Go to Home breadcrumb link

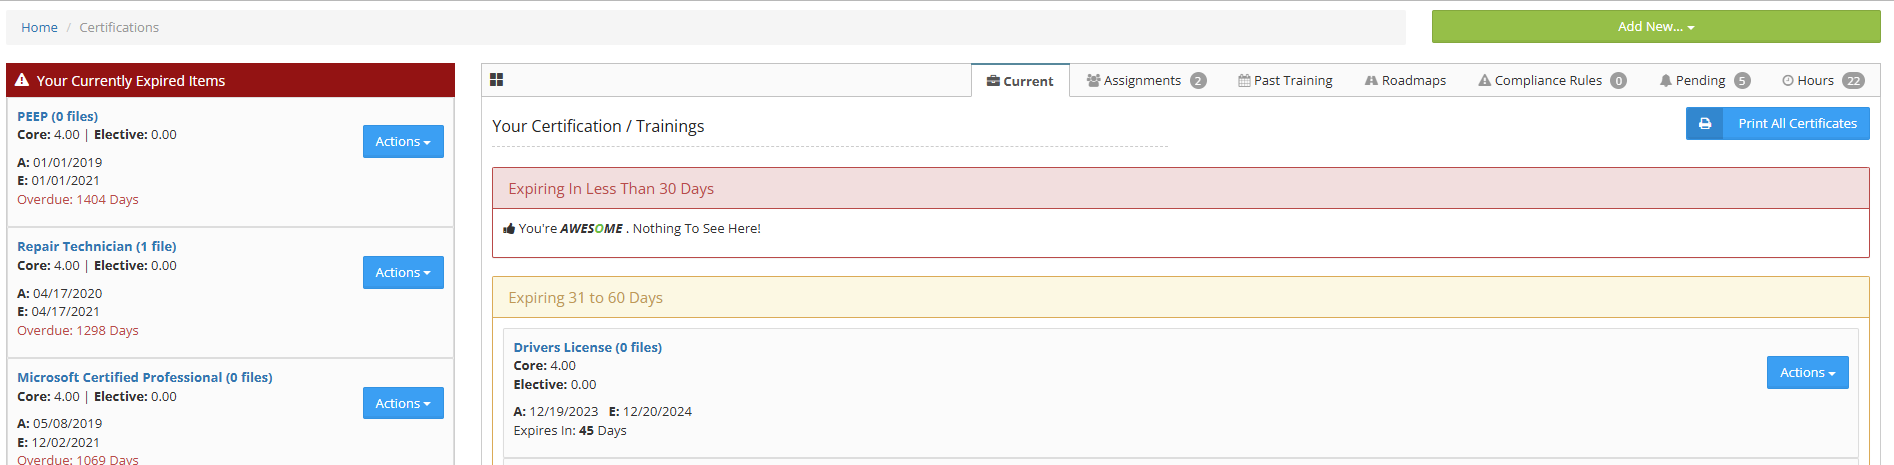click(x=39, y=28)
